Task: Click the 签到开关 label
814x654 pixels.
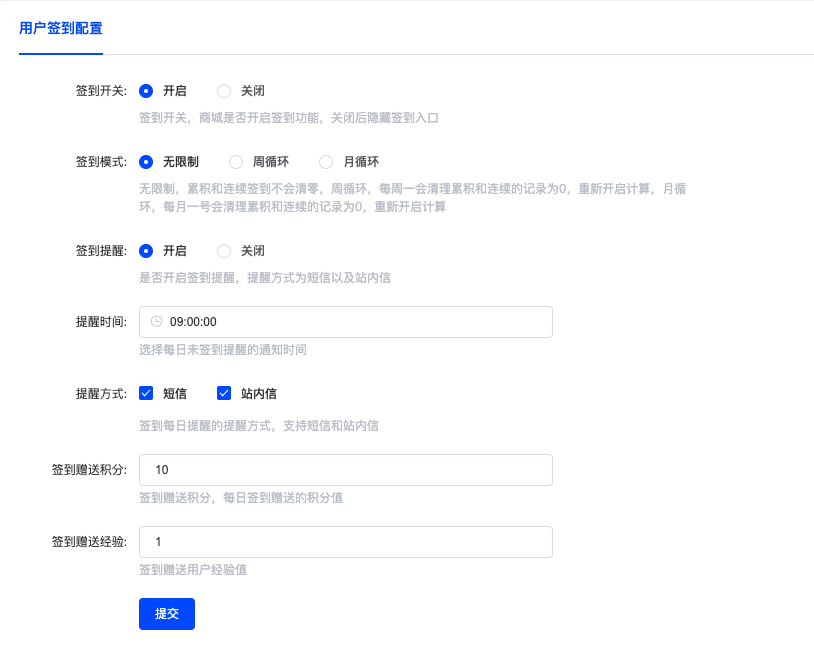Action: pos(101,91)
